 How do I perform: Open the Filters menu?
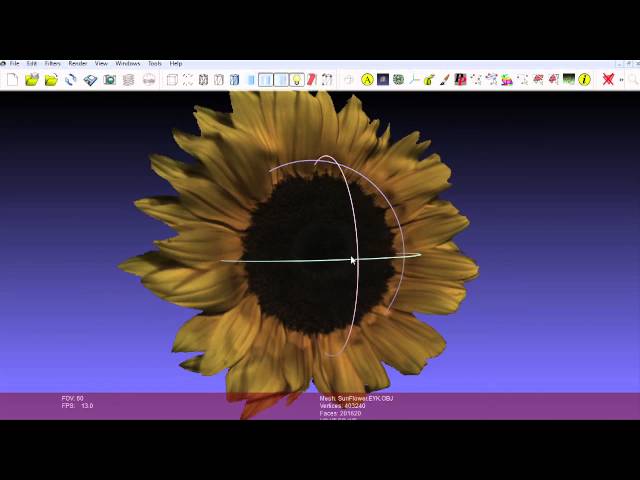tap(53, 64)
